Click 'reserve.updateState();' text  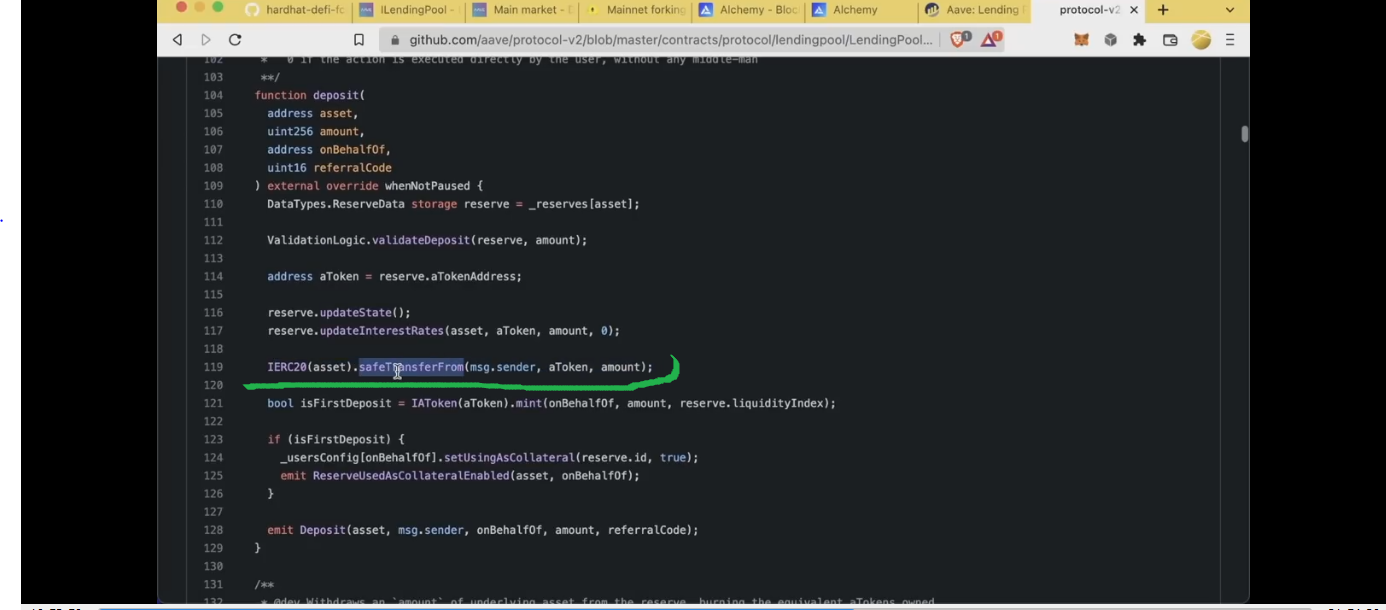[x=339, y=313]
